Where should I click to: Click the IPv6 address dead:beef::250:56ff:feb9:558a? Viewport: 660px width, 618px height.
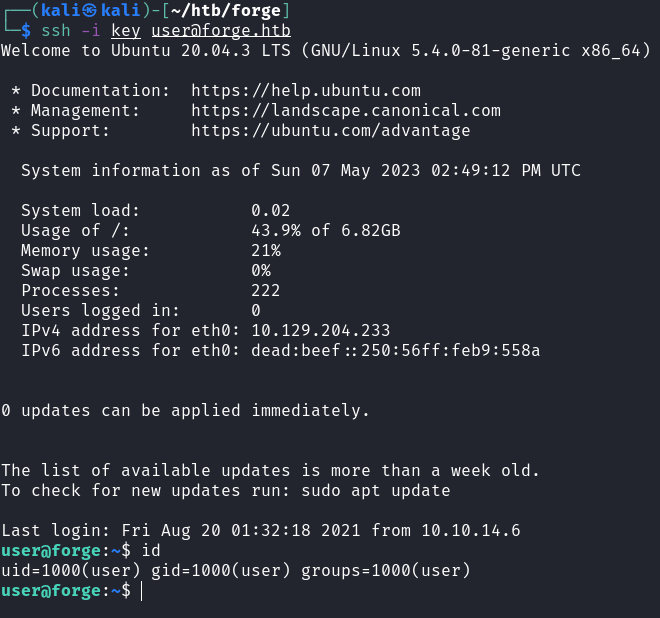395,351
